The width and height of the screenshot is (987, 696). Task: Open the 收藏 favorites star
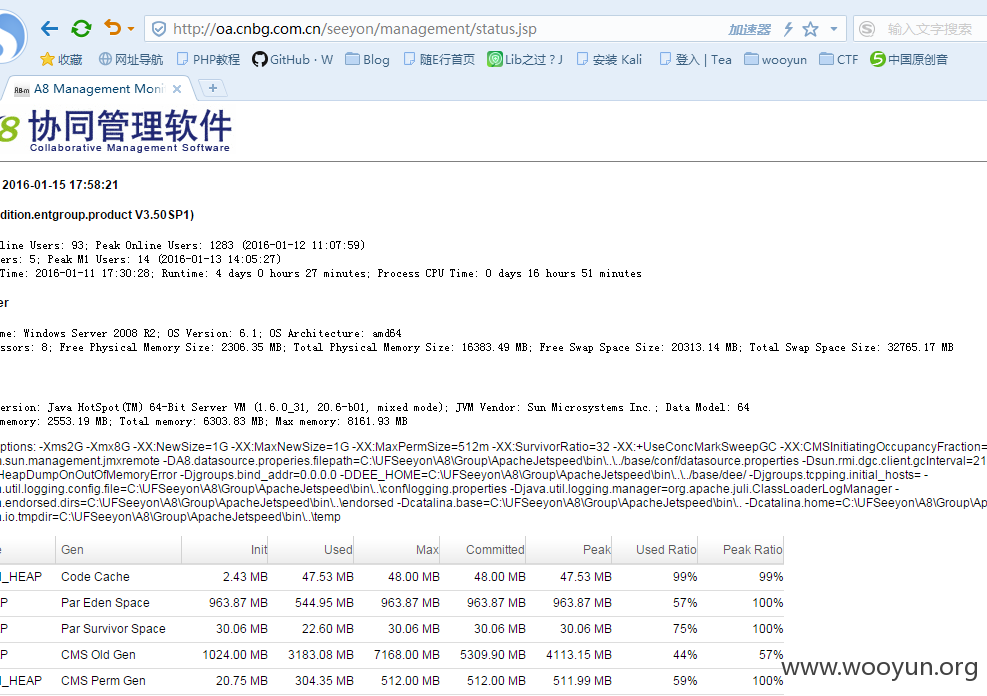61,59
